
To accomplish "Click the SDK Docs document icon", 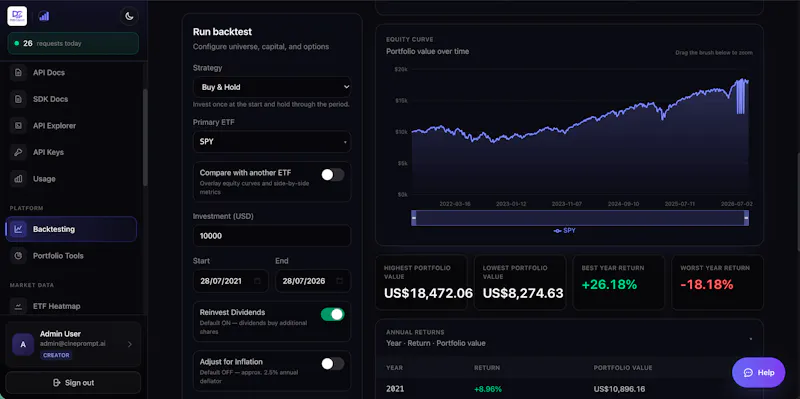I will (x=18, y=99).
